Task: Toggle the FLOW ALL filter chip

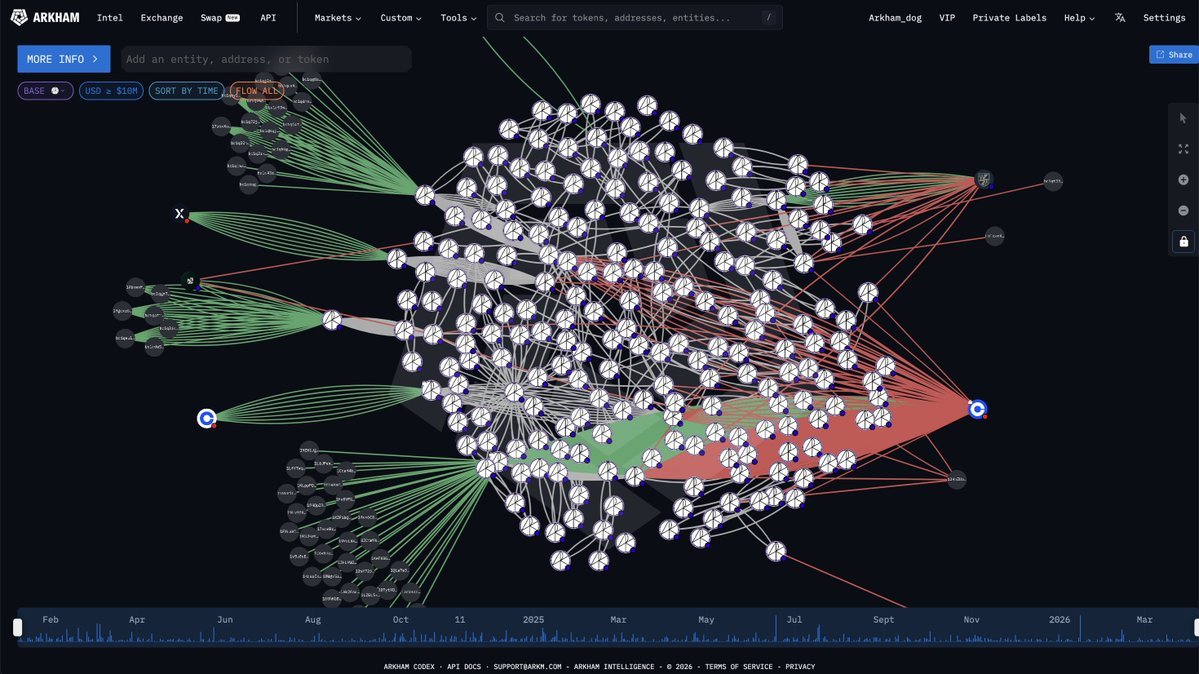Action: point(256,91)
